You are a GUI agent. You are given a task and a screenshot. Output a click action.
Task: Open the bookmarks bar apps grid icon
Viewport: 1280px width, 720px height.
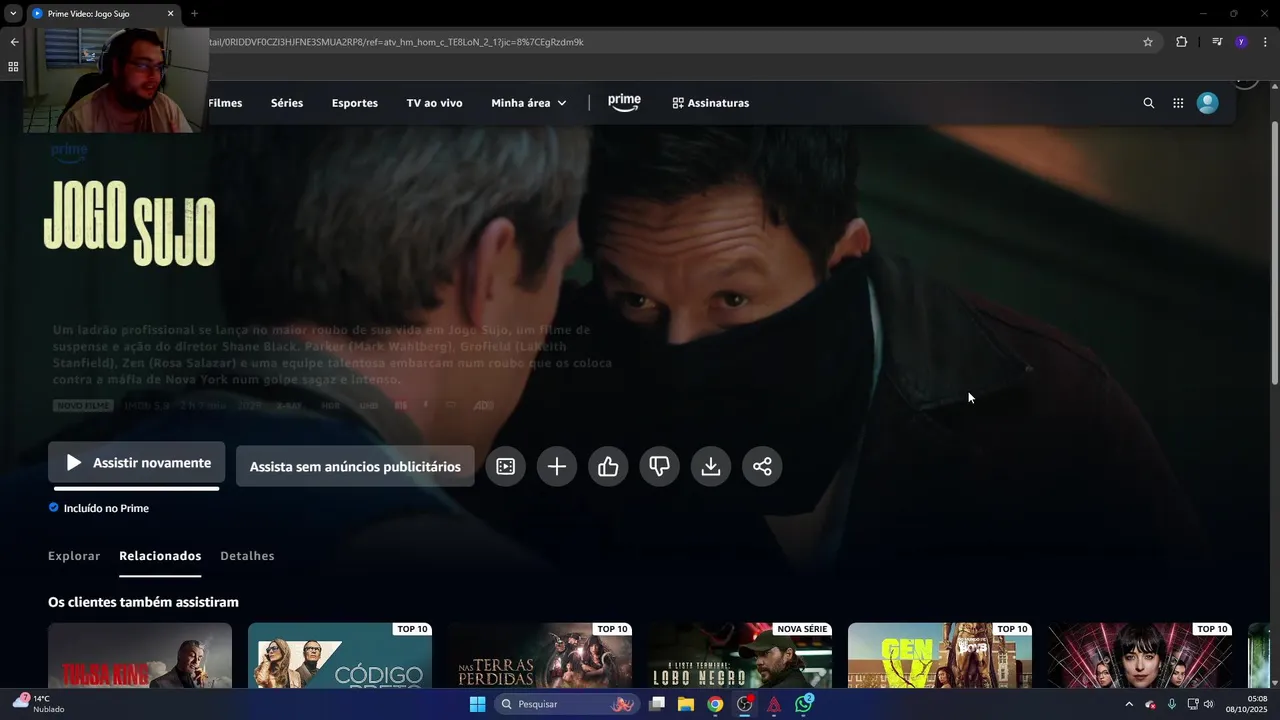[13, 67]
